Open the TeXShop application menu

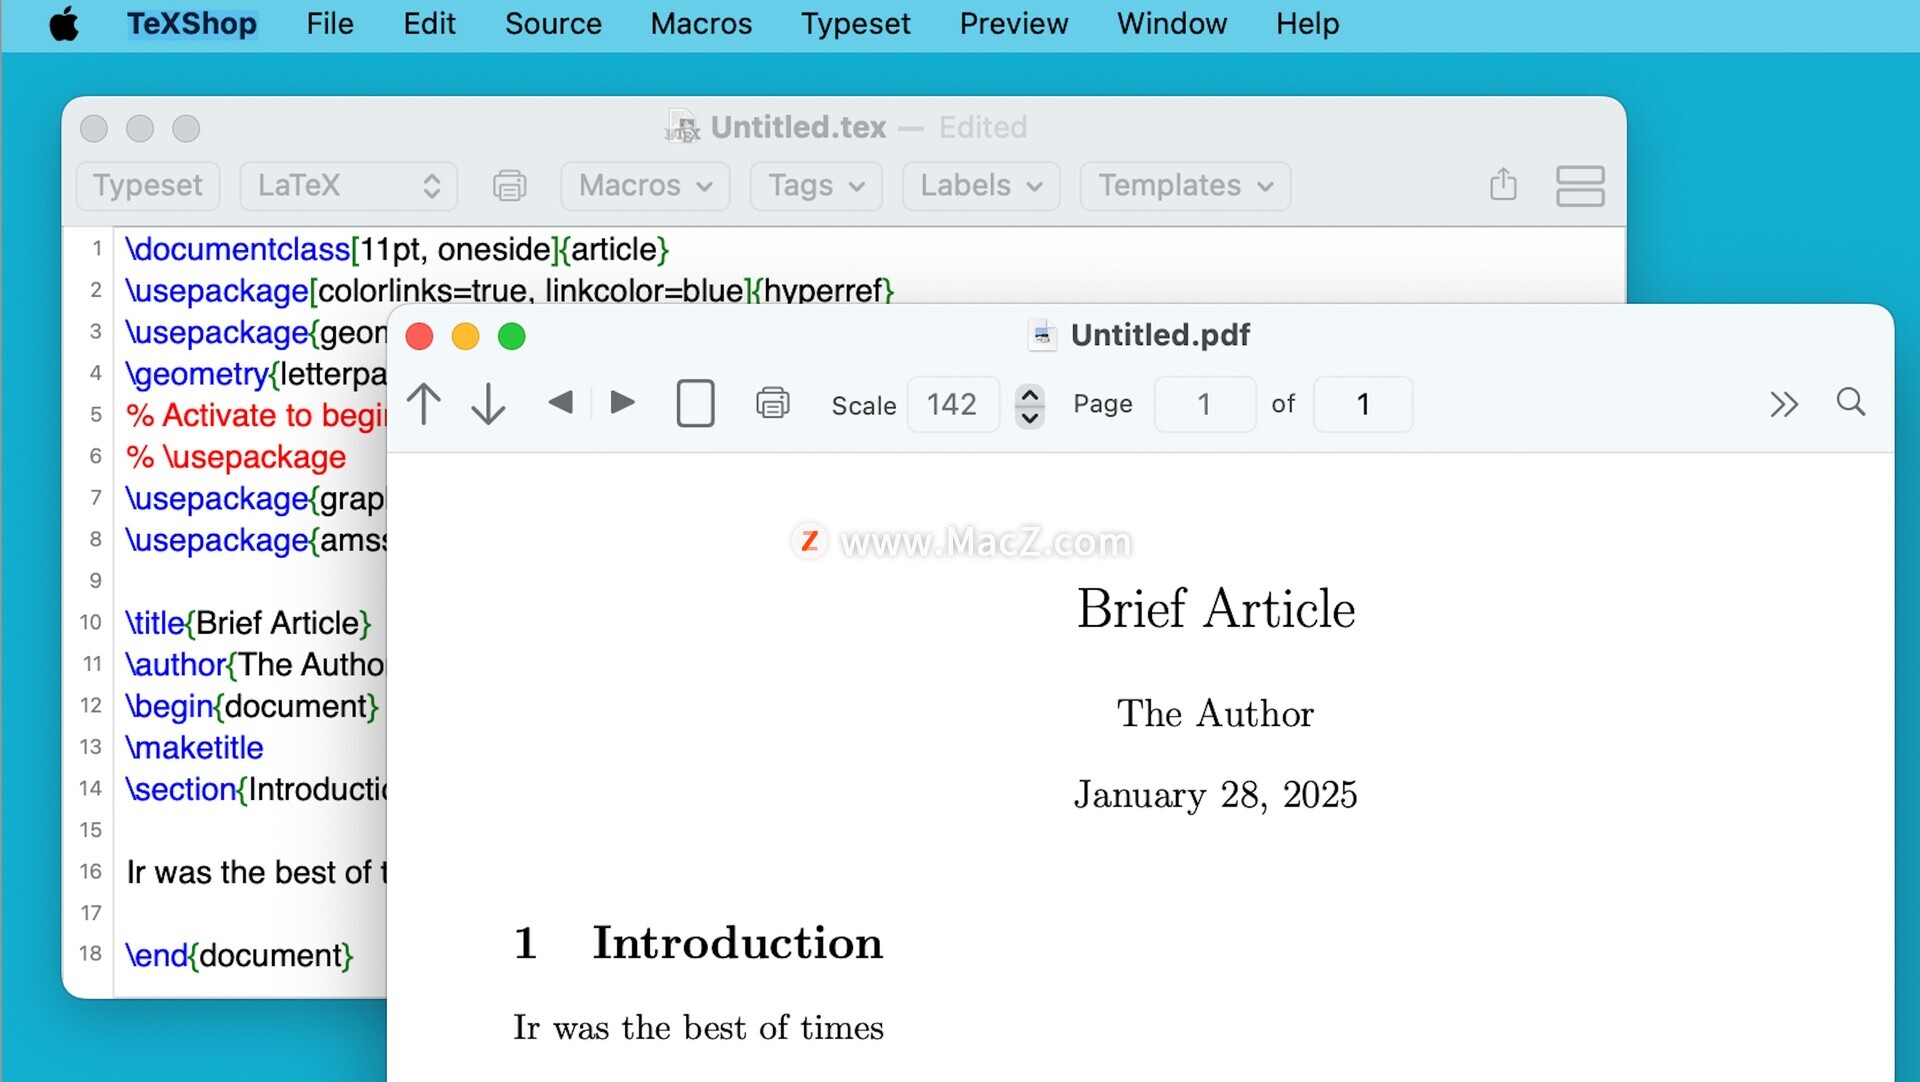191,24
